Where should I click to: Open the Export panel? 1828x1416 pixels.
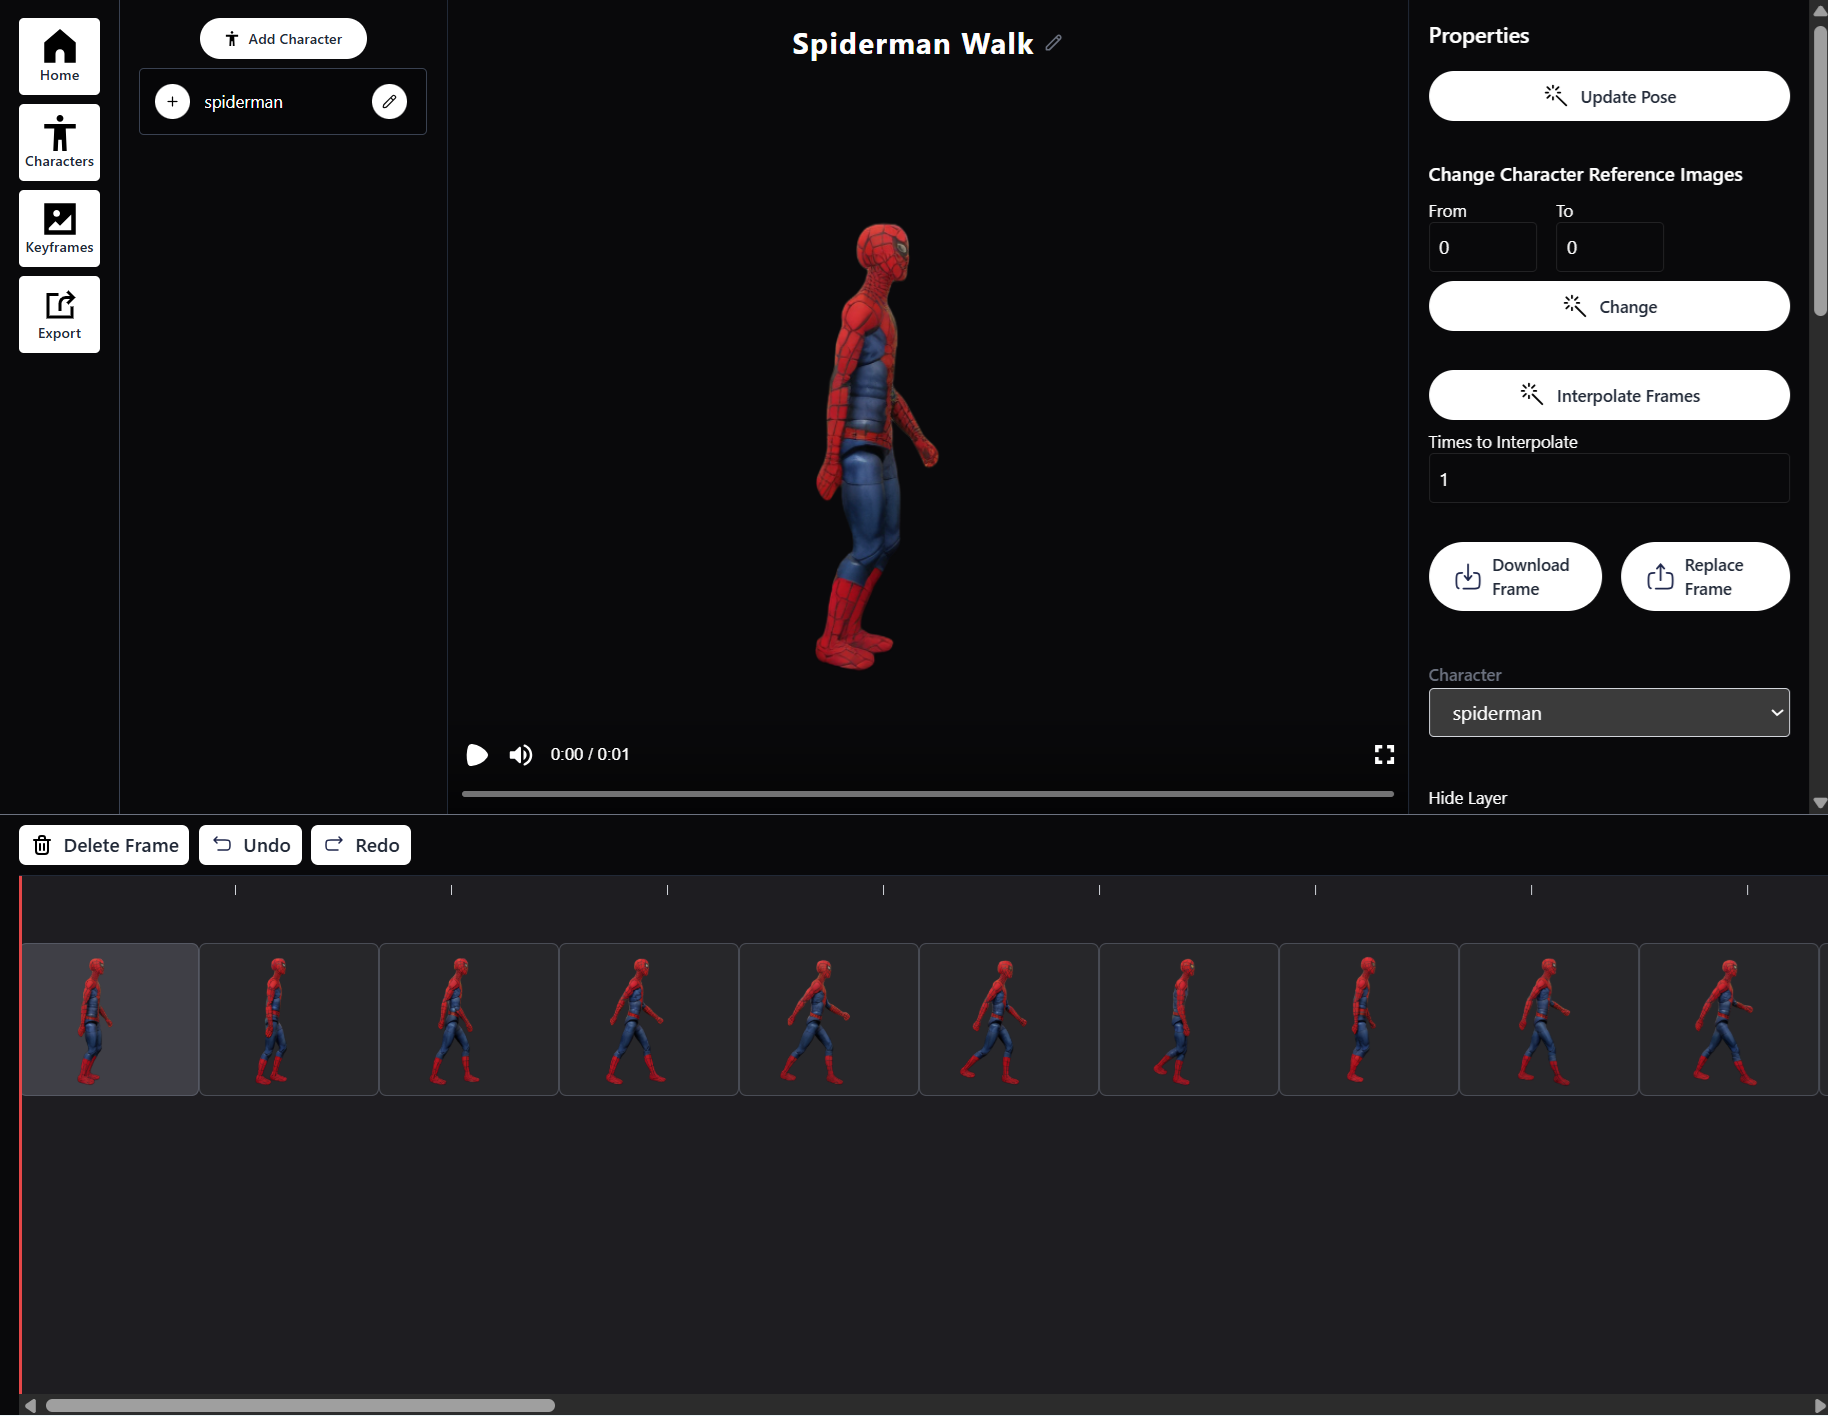[x=59, y=315]
